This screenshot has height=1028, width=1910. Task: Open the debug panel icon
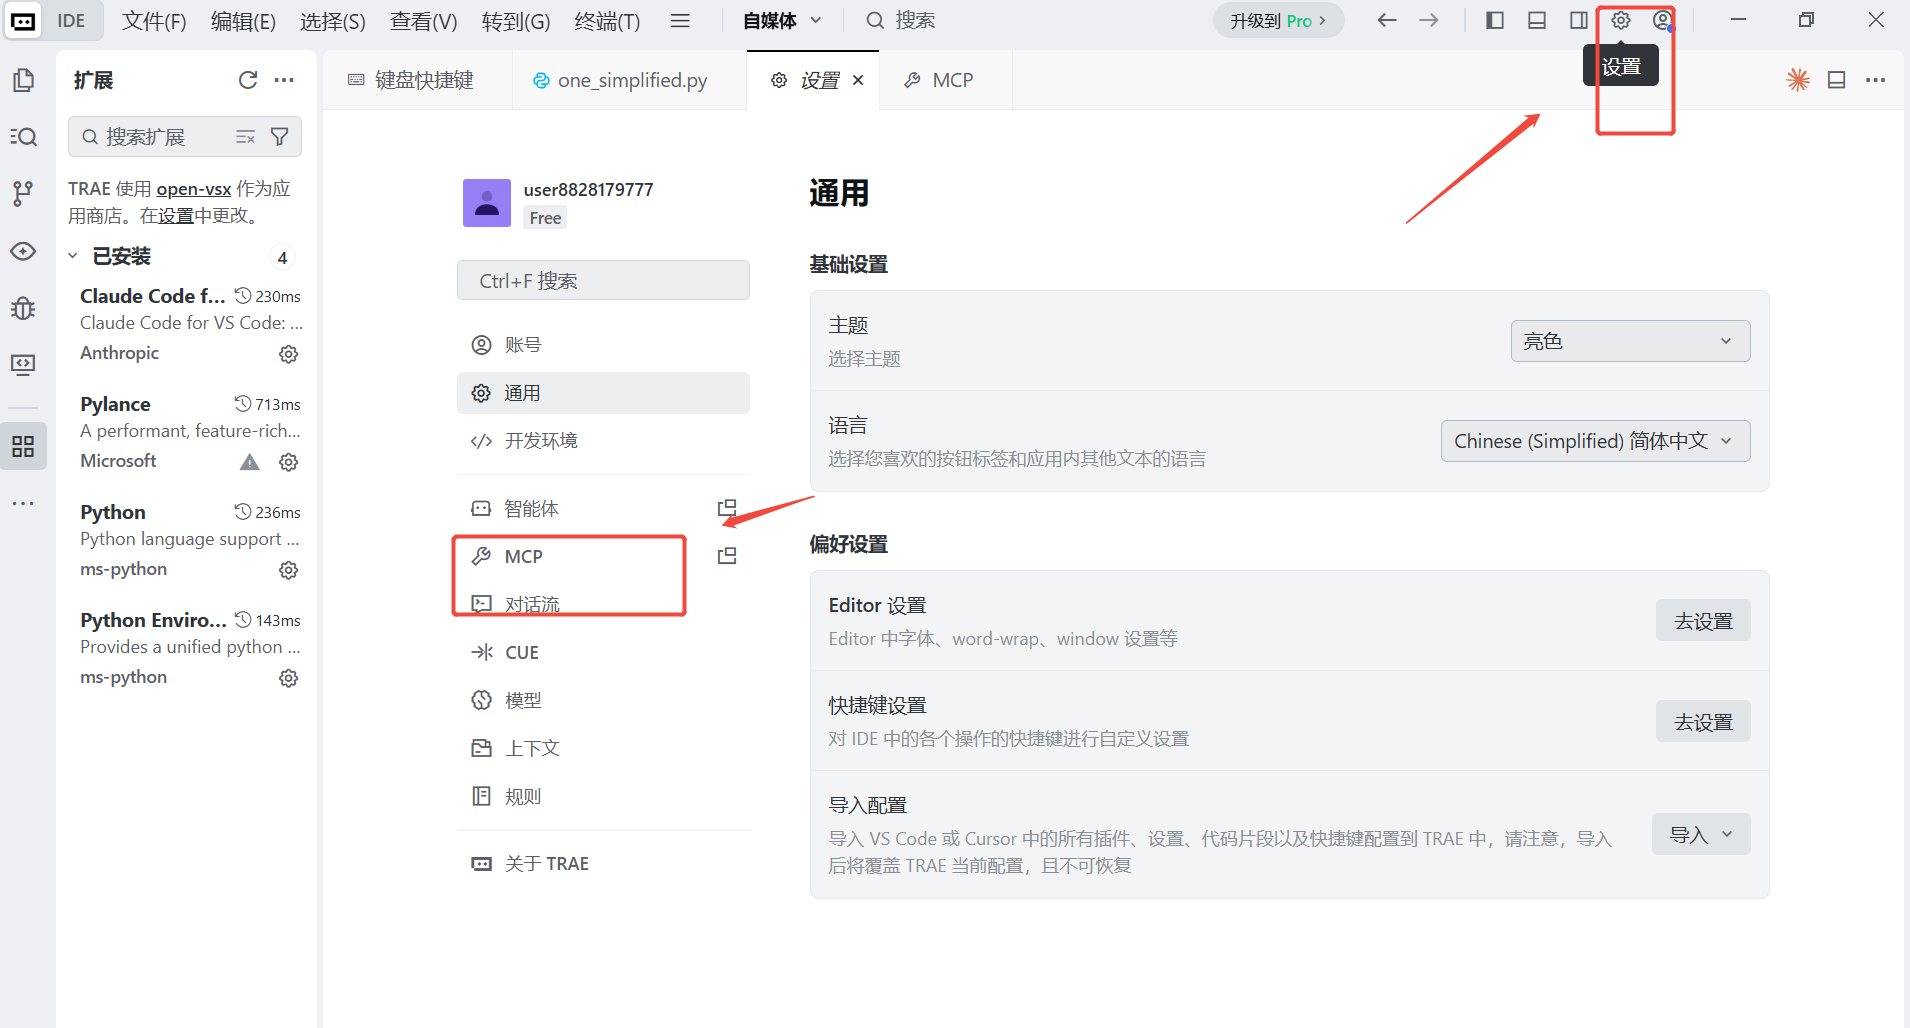23,308
